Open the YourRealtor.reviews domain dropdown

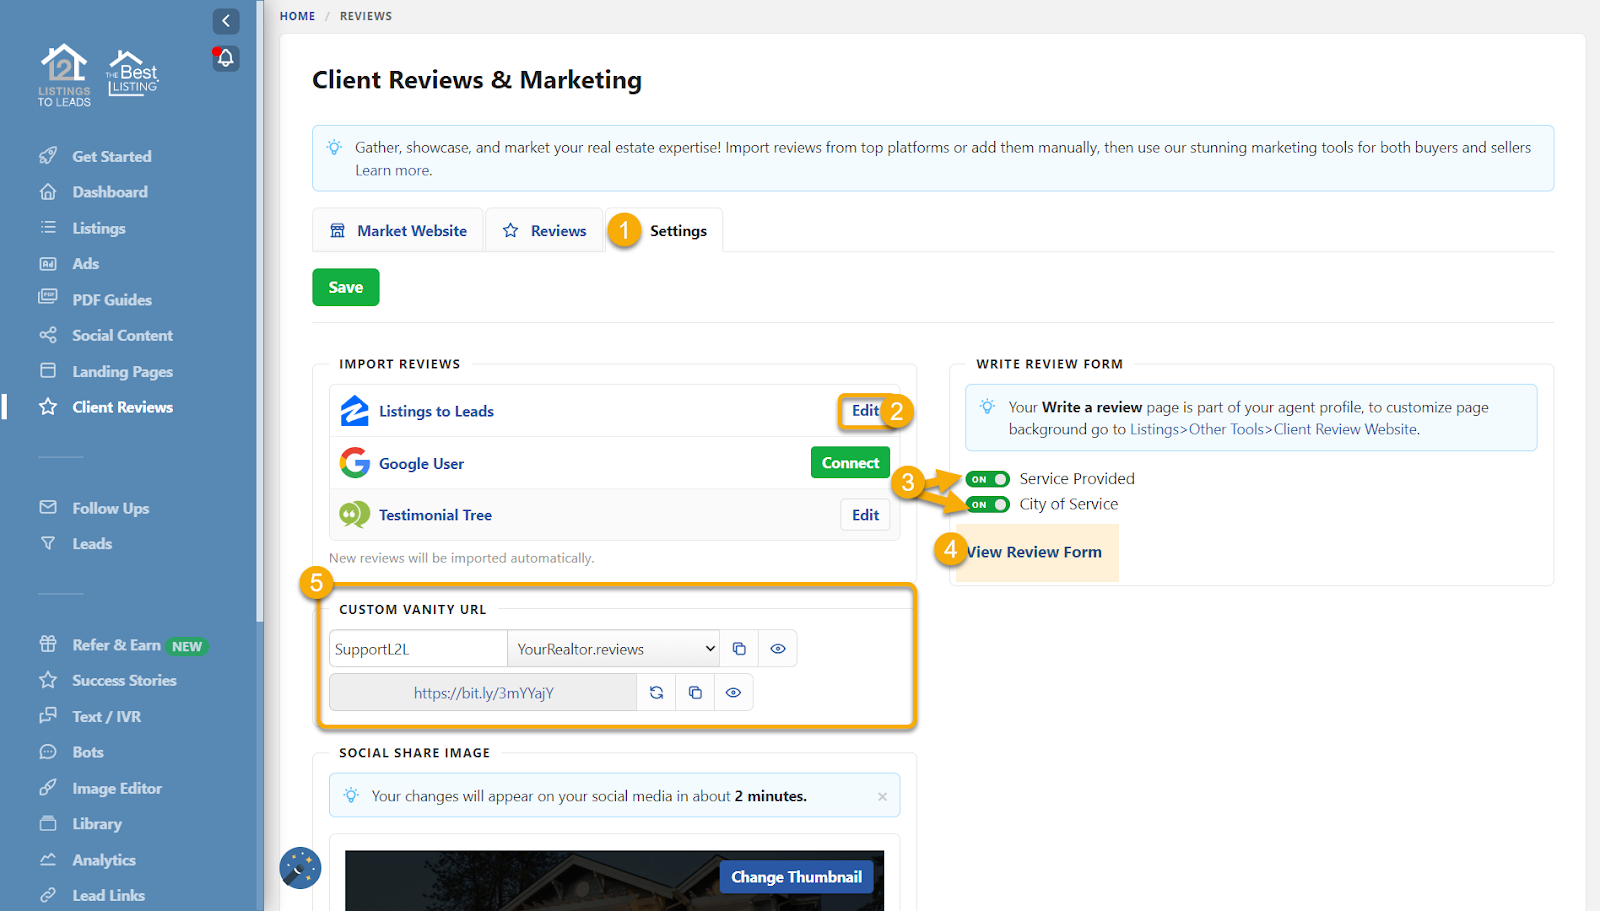(614, 649)
